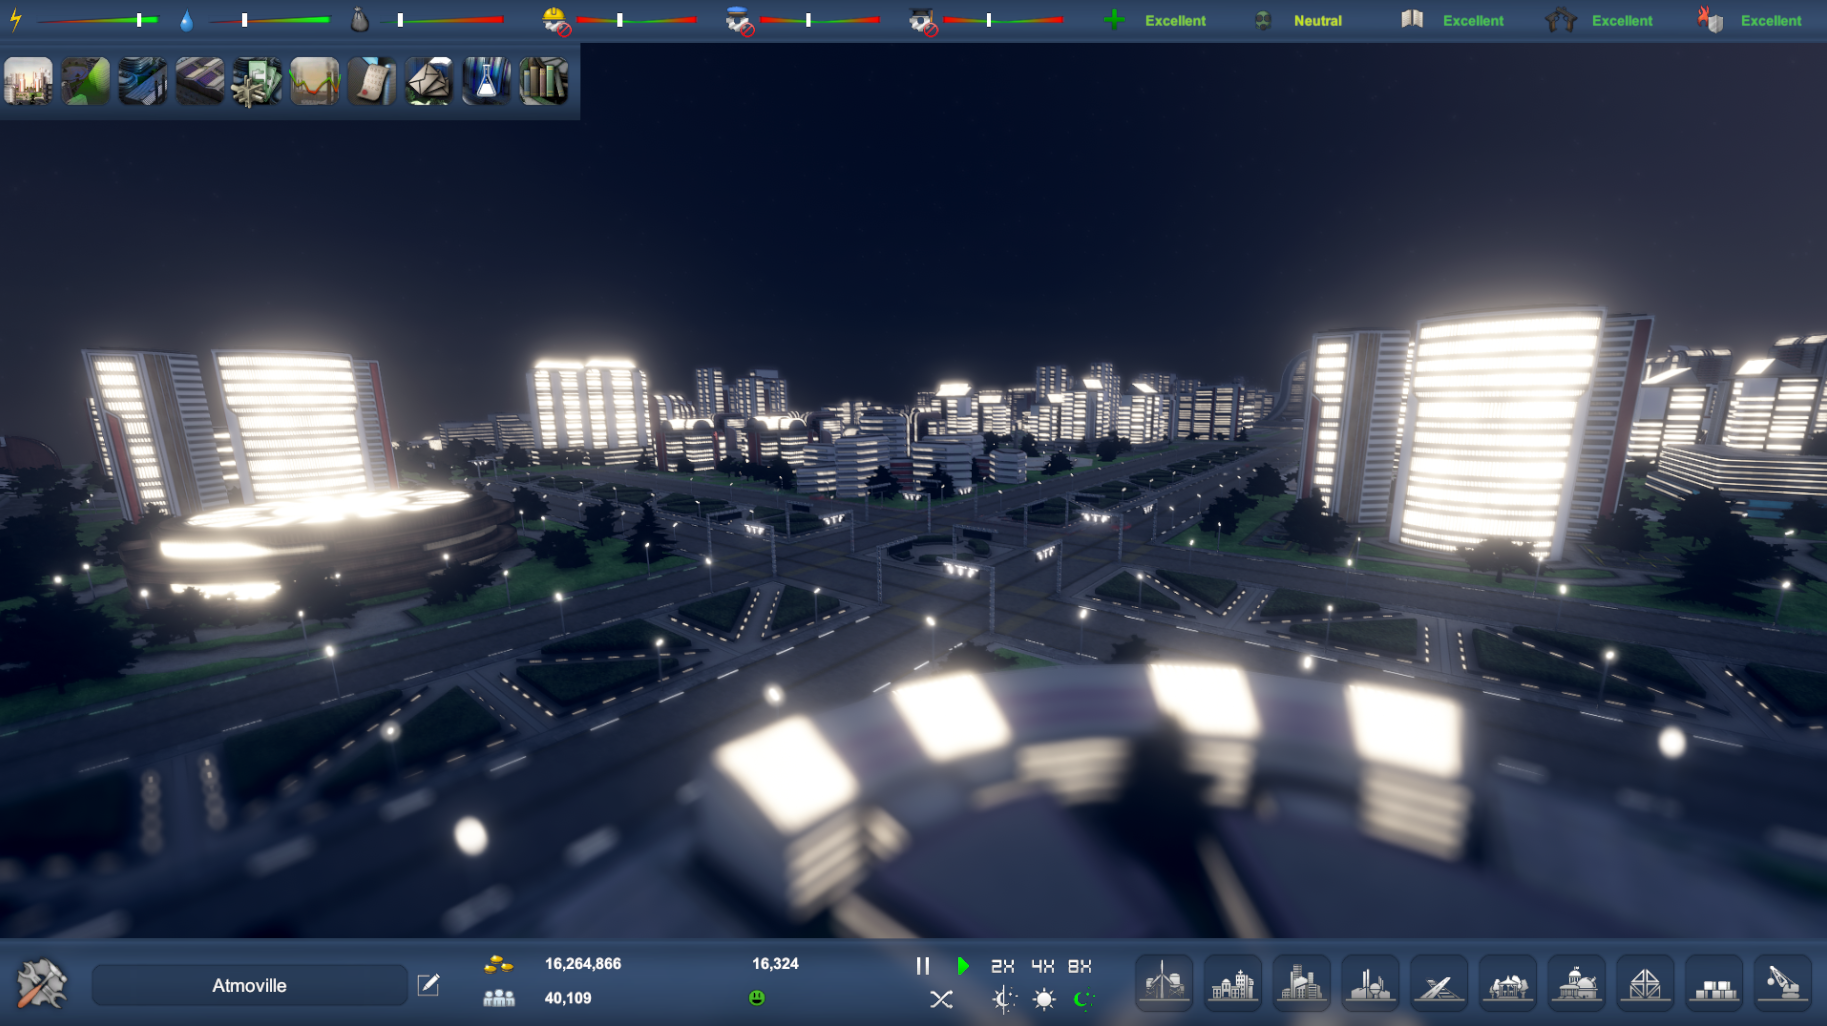Viewport: 1827px width, 1026px height.
Task: Open the library books icon
Action: (544, 81)
